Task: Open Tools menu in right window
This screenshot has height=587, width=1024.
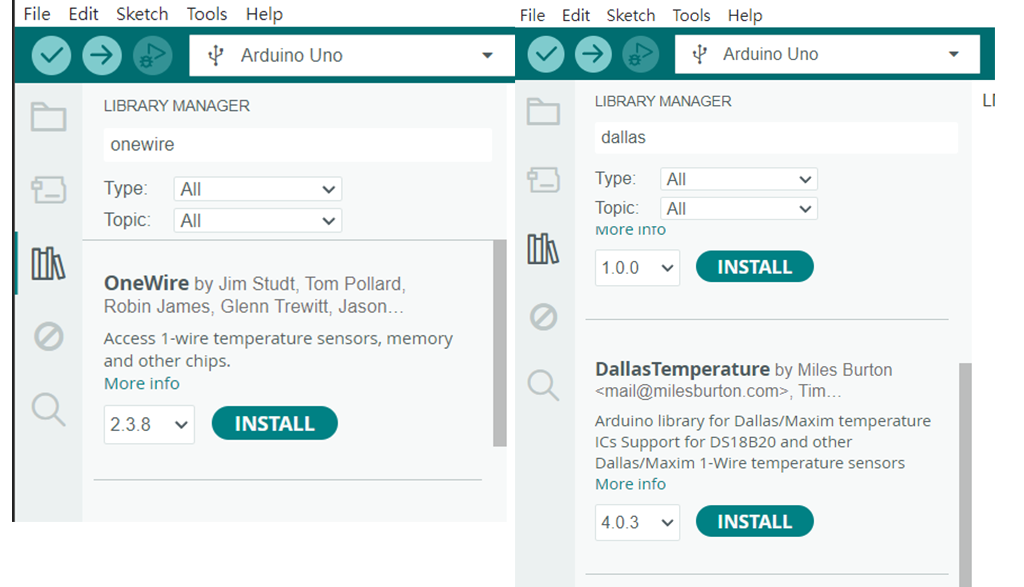Action: point(691,15)
